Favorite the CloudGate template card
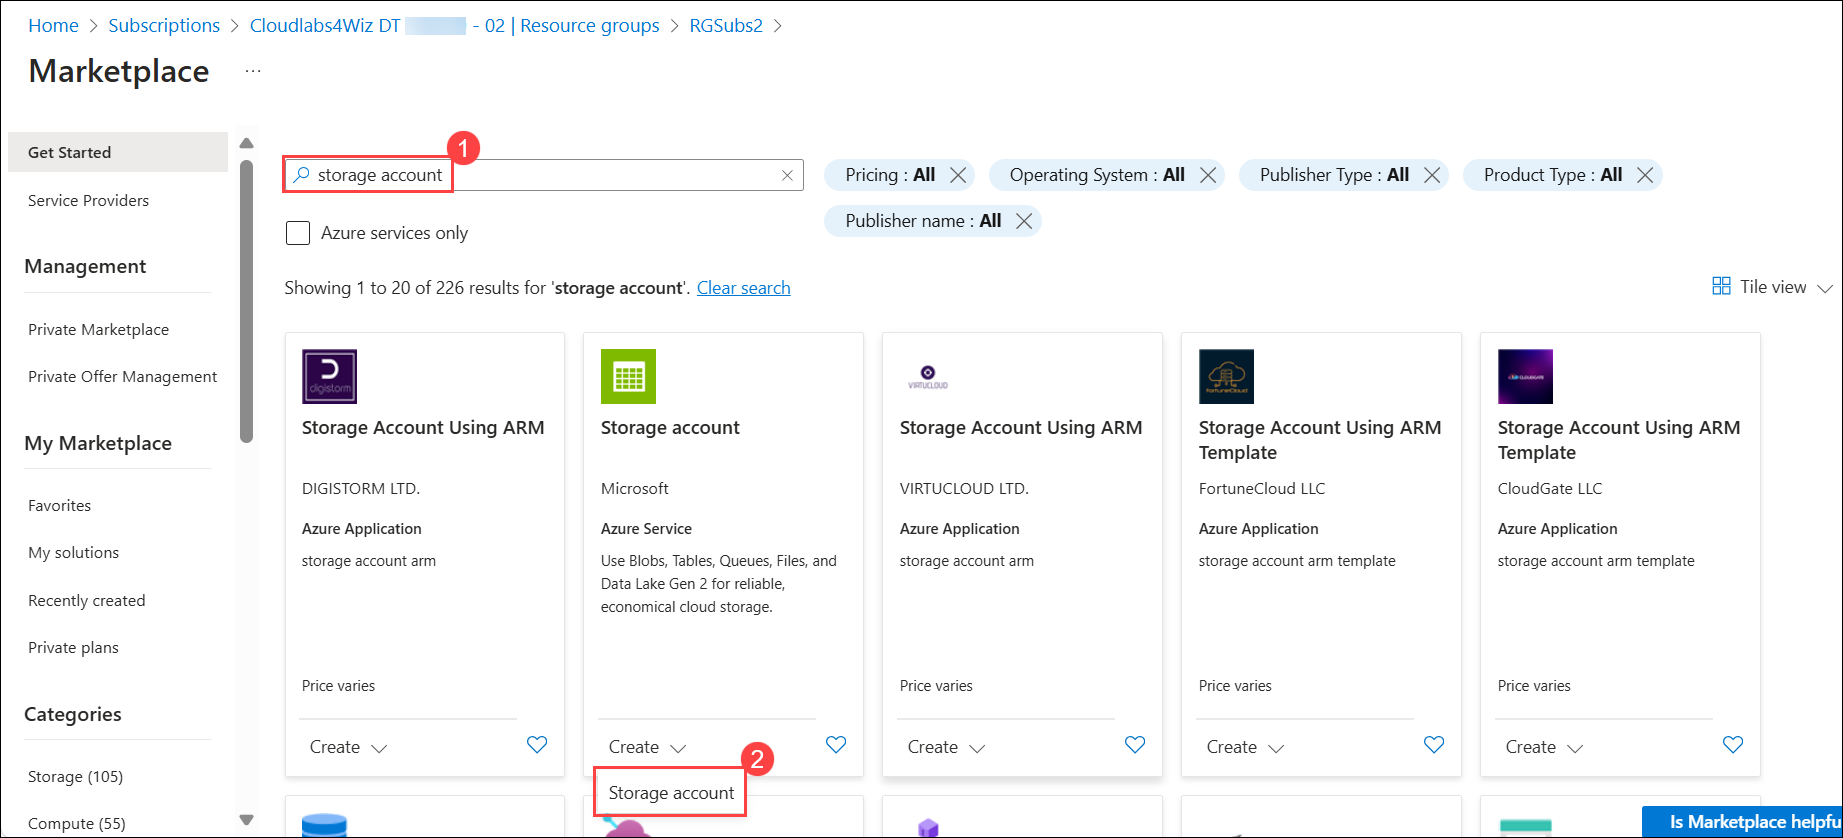The width and height of the screenshot is (1843, 838). tap(1733, 745)
